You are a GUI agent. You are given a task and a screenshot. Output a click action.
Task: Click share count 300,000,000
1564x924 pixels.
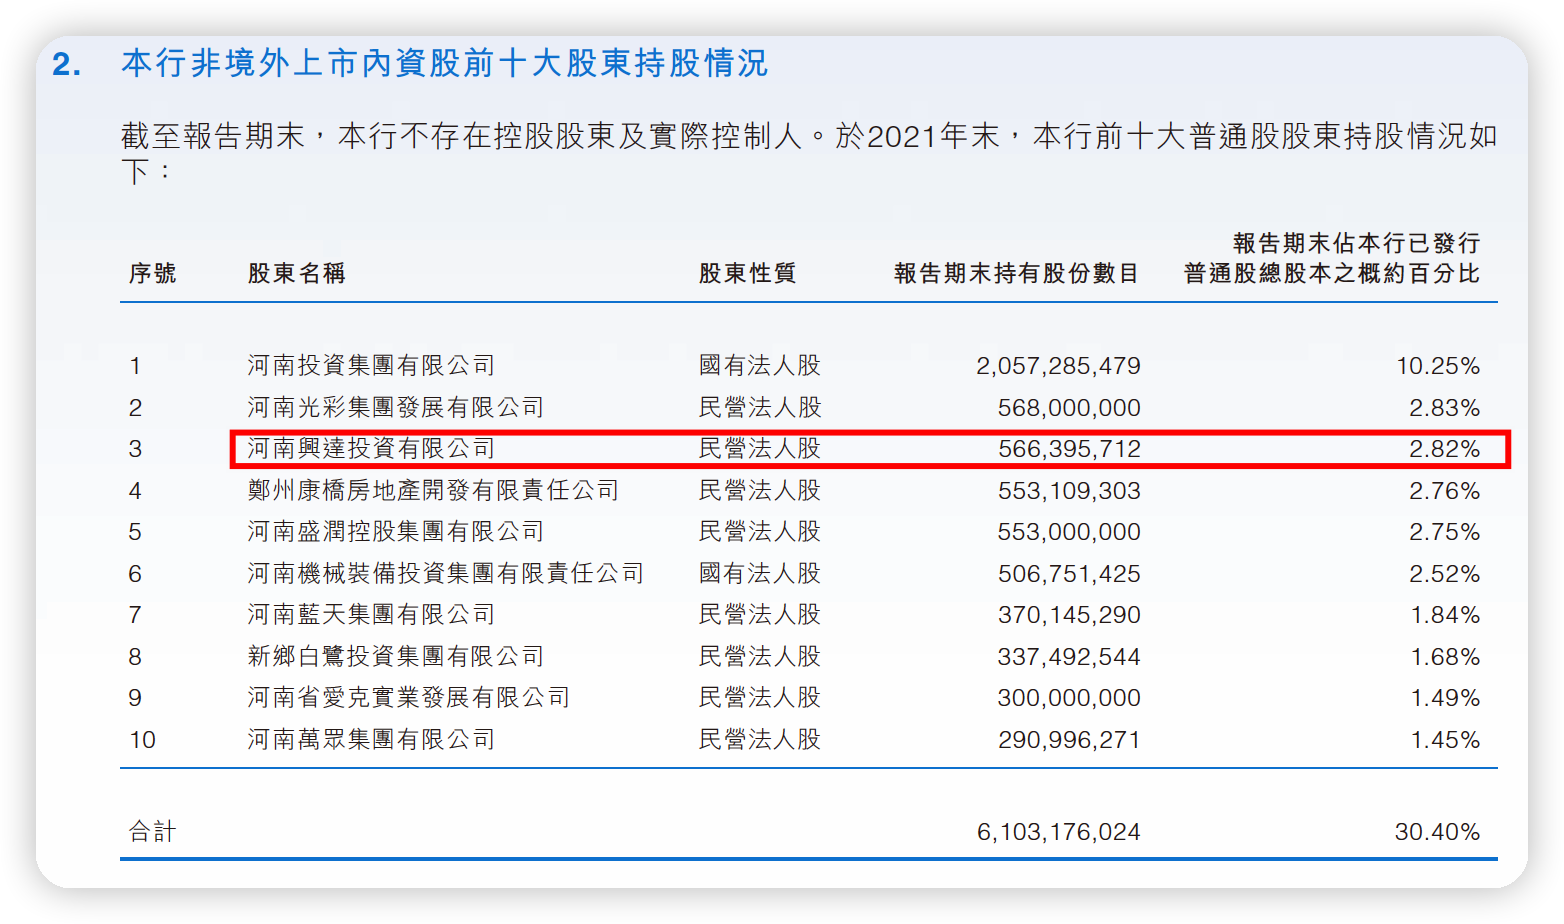pyautogui.click(x=1069, y=698)
